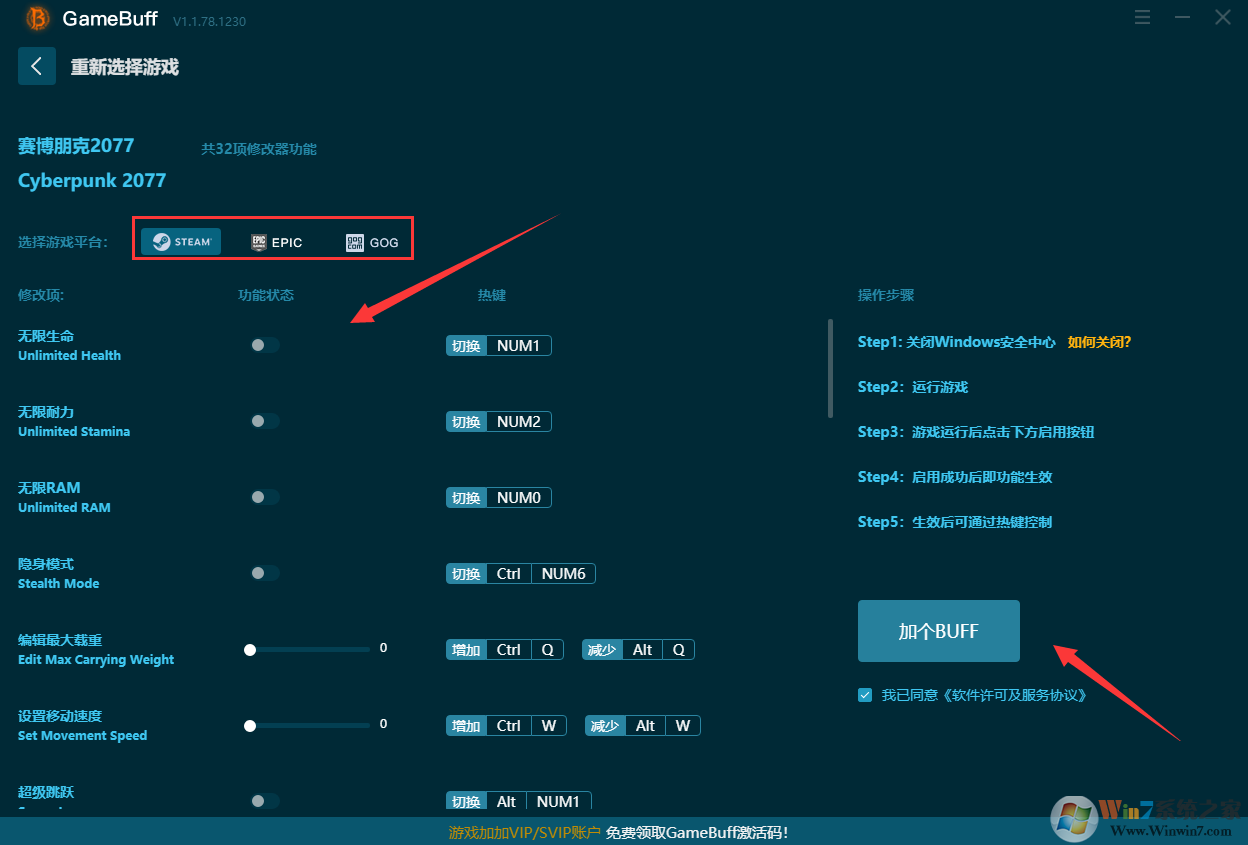
Task: Enable the Unlimited Health toggle
Action: point(264,345)
